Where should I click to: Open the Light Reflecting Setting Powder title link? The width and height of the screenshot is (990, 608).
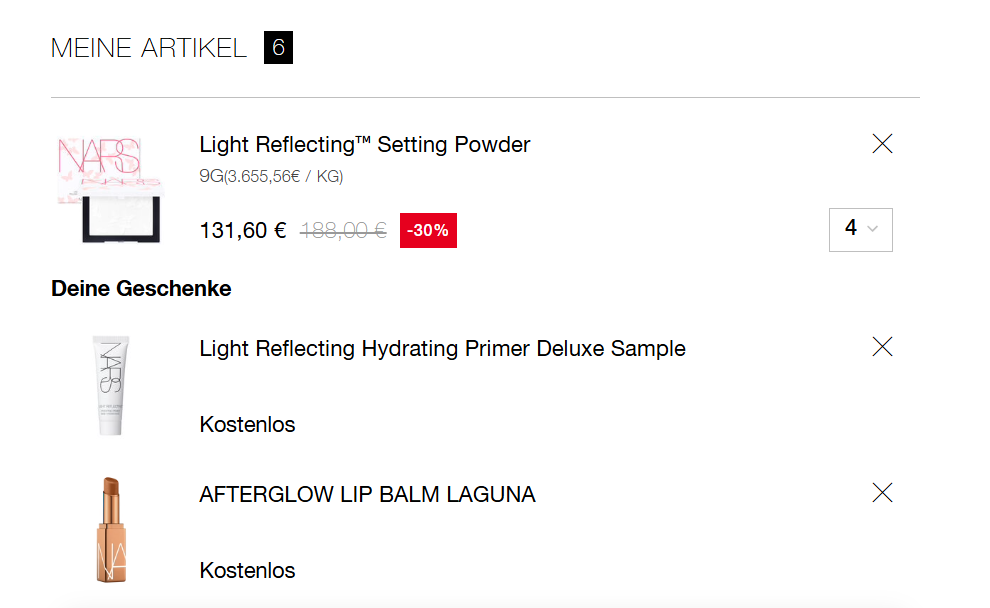click(365, 145)
